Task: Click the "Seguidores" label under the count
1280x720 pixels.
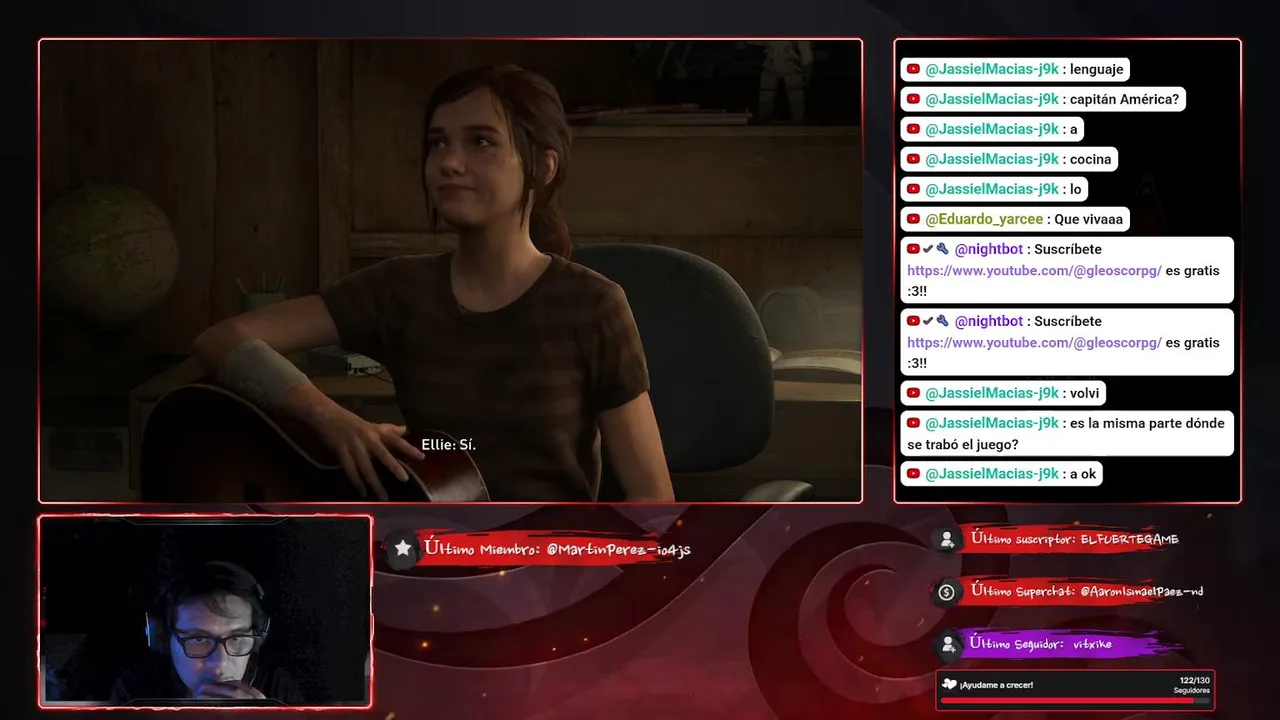Action: pos(1192,691)
